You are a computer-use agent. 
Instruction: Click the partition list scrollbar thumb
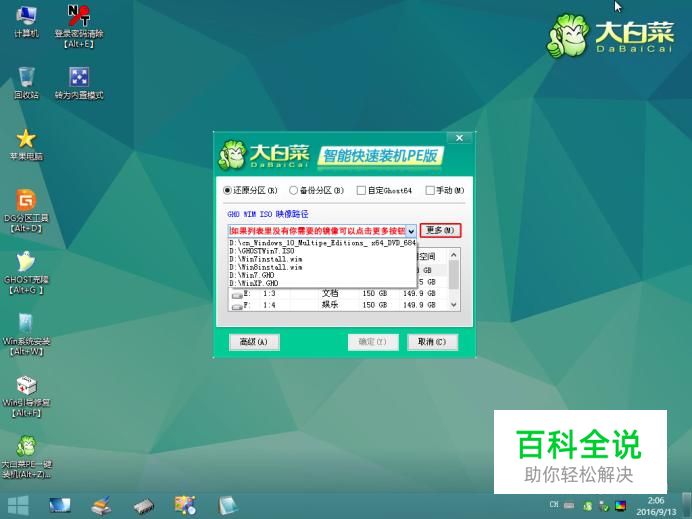[454, 275]
